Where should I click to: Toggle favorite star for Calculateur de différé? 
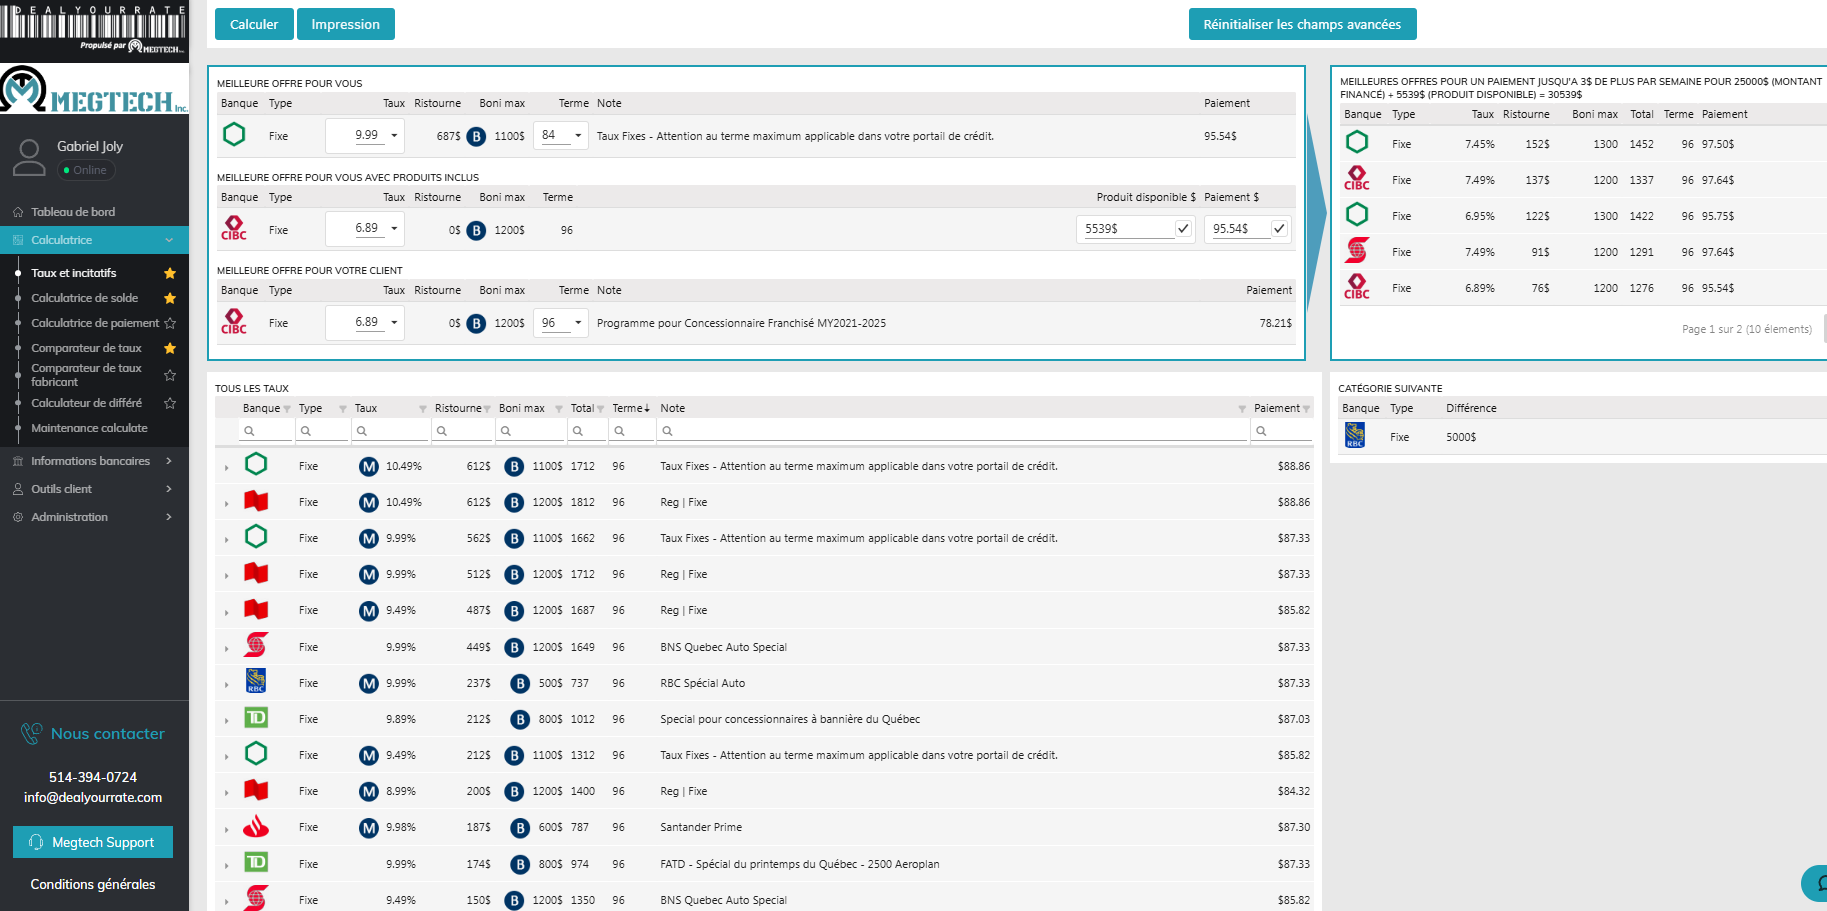(170, 403)
